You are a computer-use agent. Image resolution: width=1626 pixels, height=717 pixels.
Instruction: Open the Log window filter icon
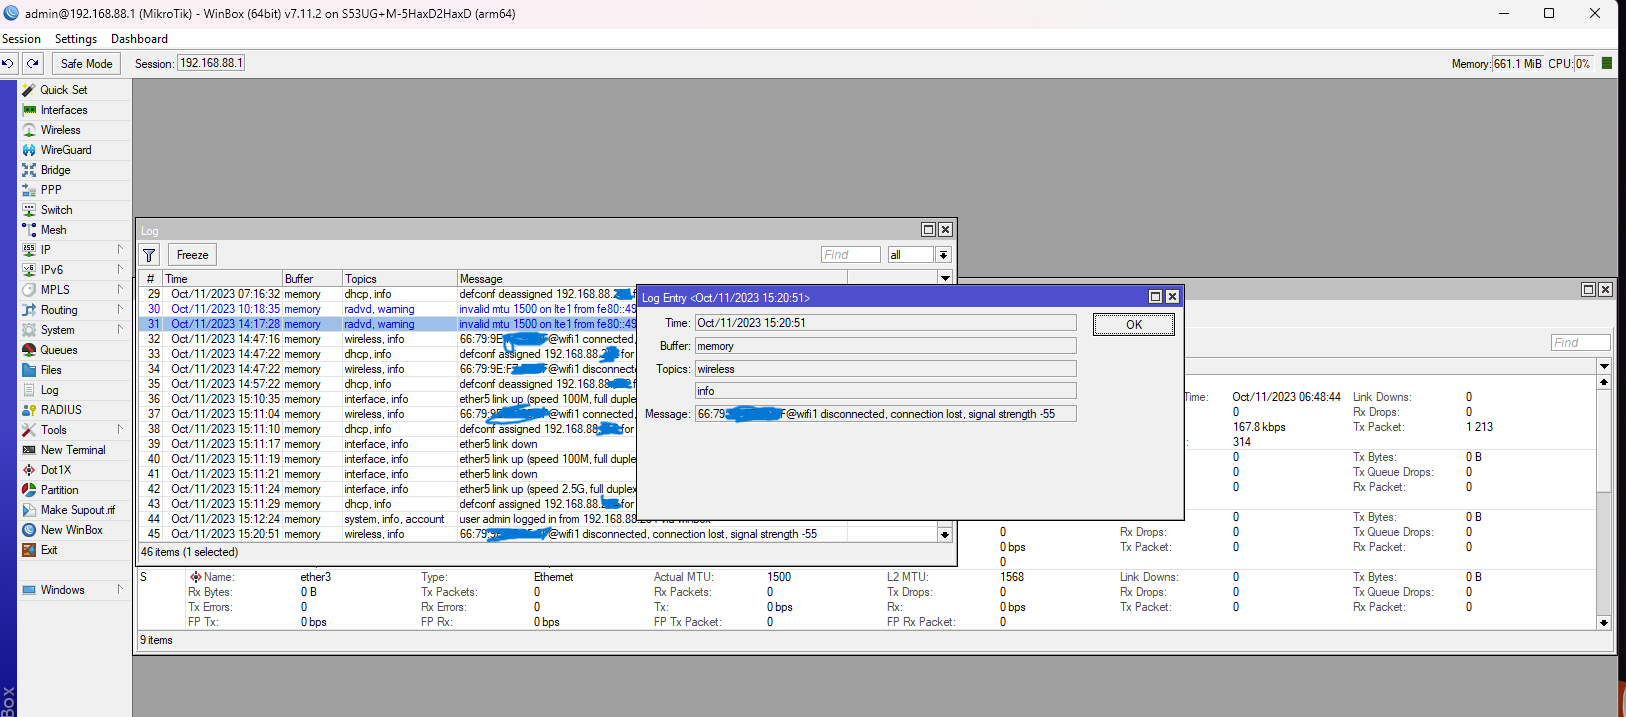click(149, 255)
